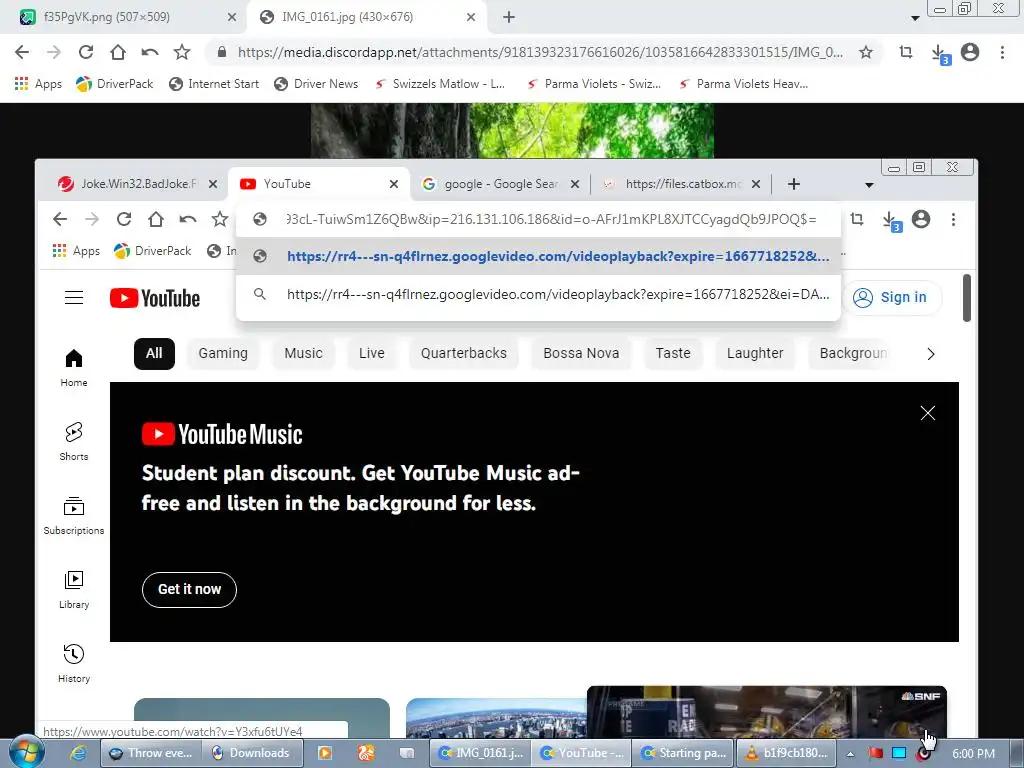The image size is (1024, 768).
Task: Open city skyline video thumbnail
Action: tap(496, 718)
